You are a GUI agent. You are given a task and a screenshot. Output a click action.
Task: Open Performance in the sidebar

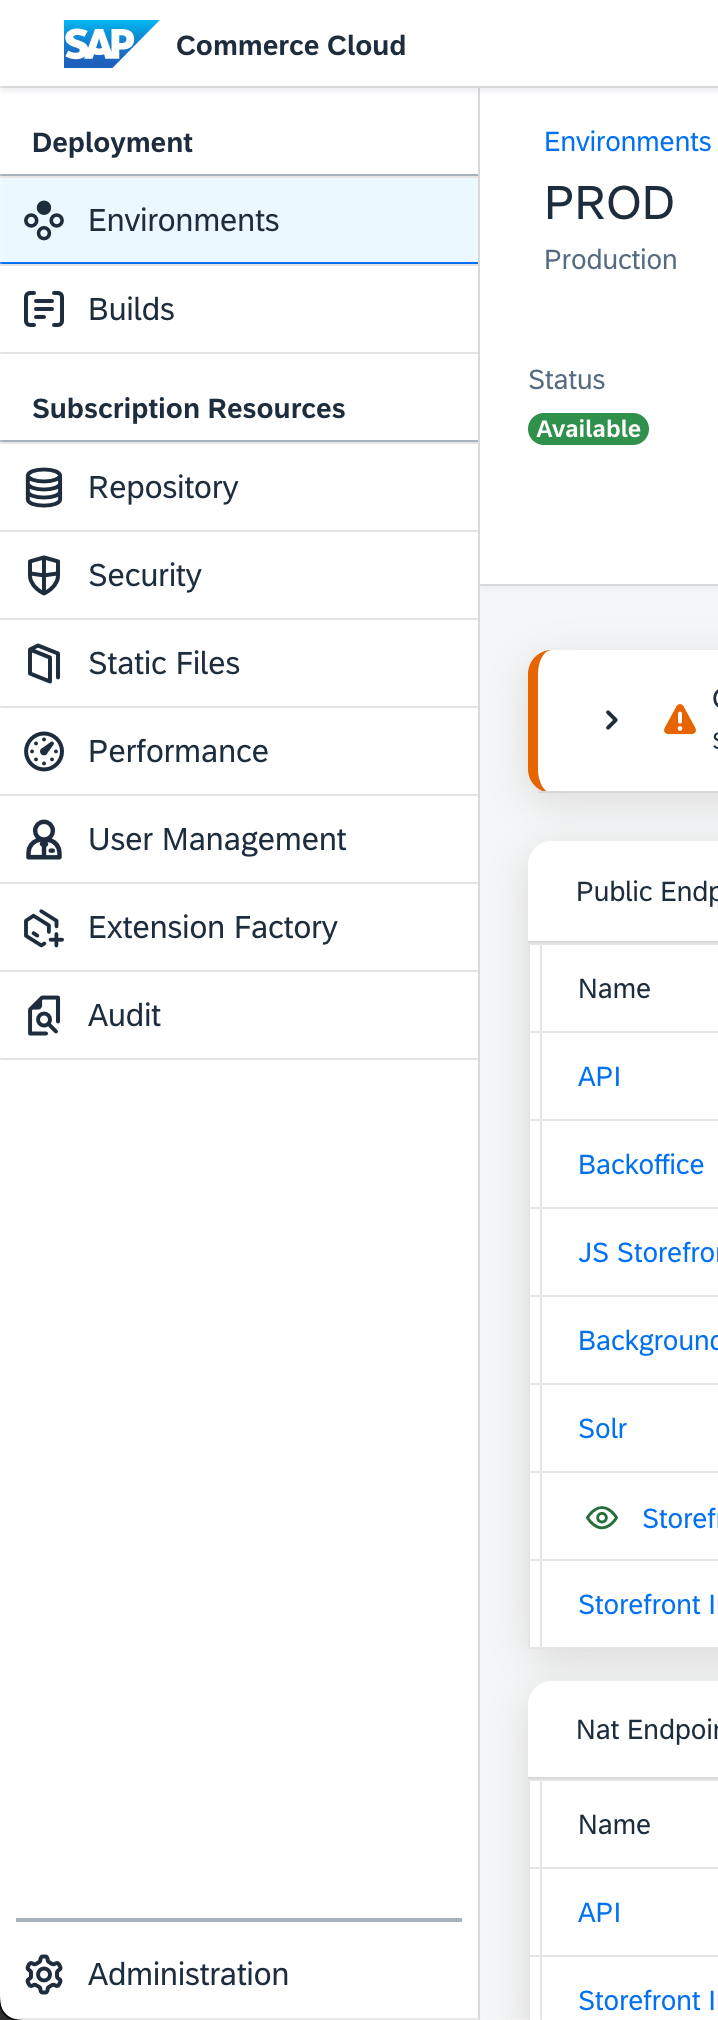pyautogui.click(x=239, y=751)
